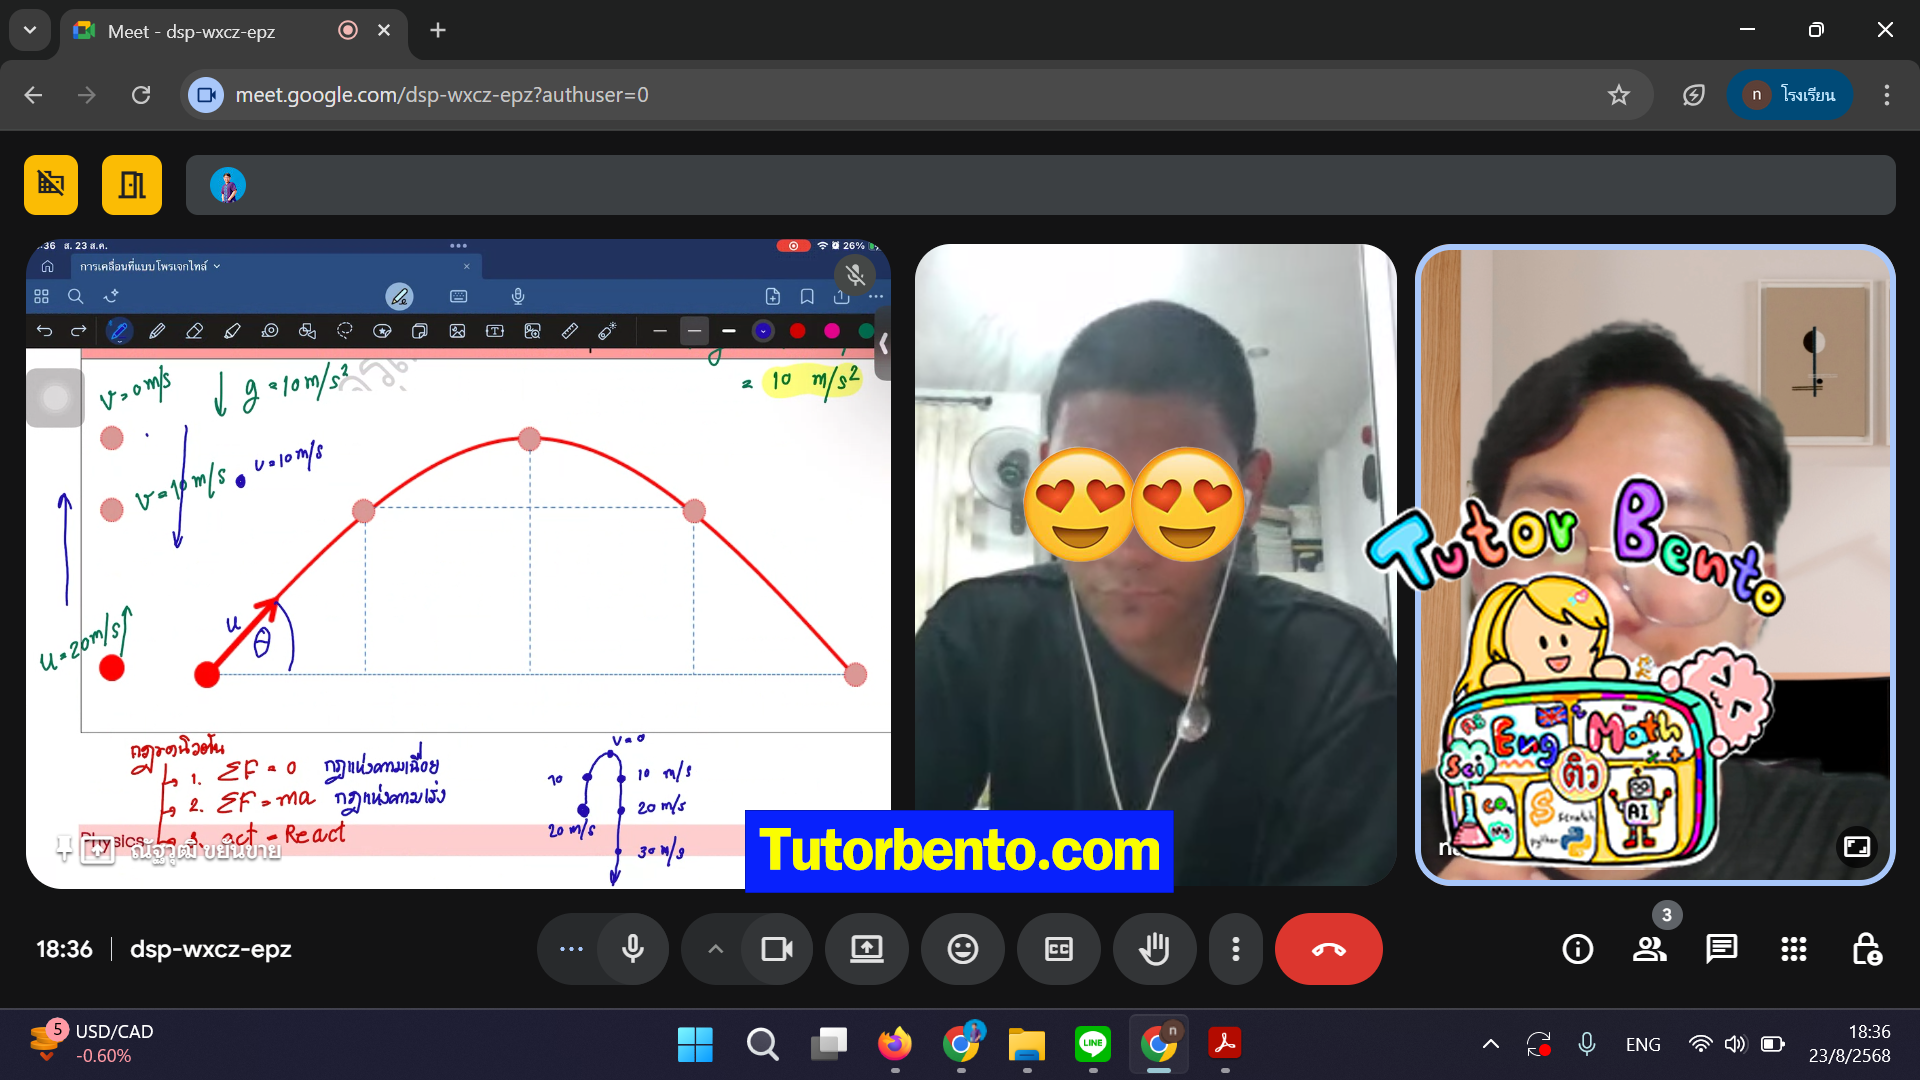
Task: Click the home icon in notes app
Action: 47,267
